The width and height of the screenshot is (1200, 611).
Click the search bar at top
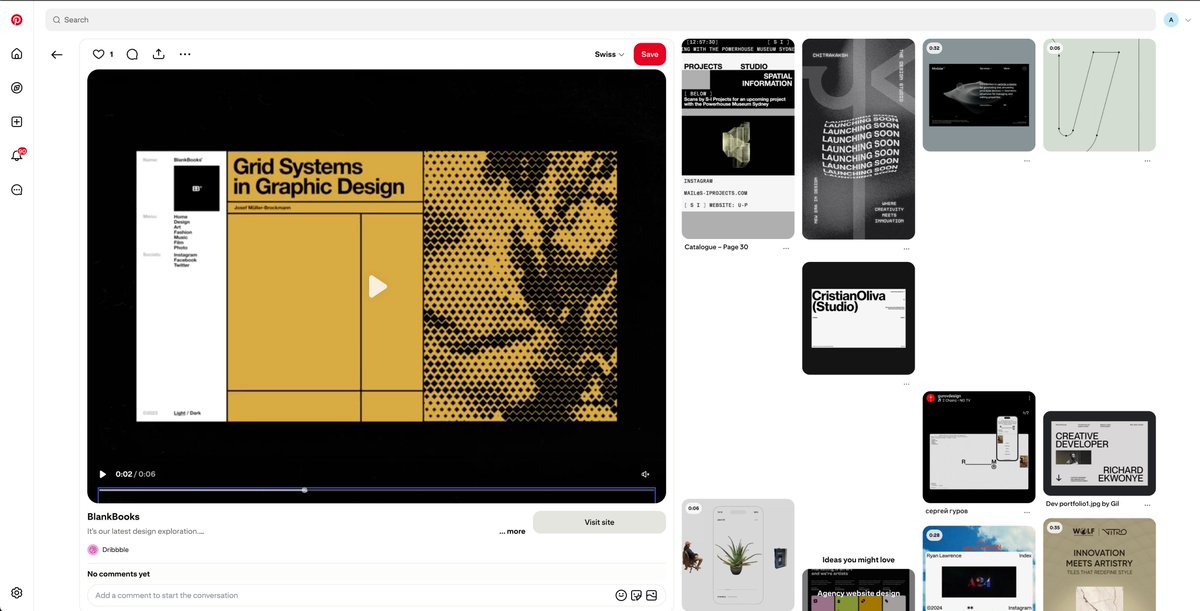tap(600, 19)
